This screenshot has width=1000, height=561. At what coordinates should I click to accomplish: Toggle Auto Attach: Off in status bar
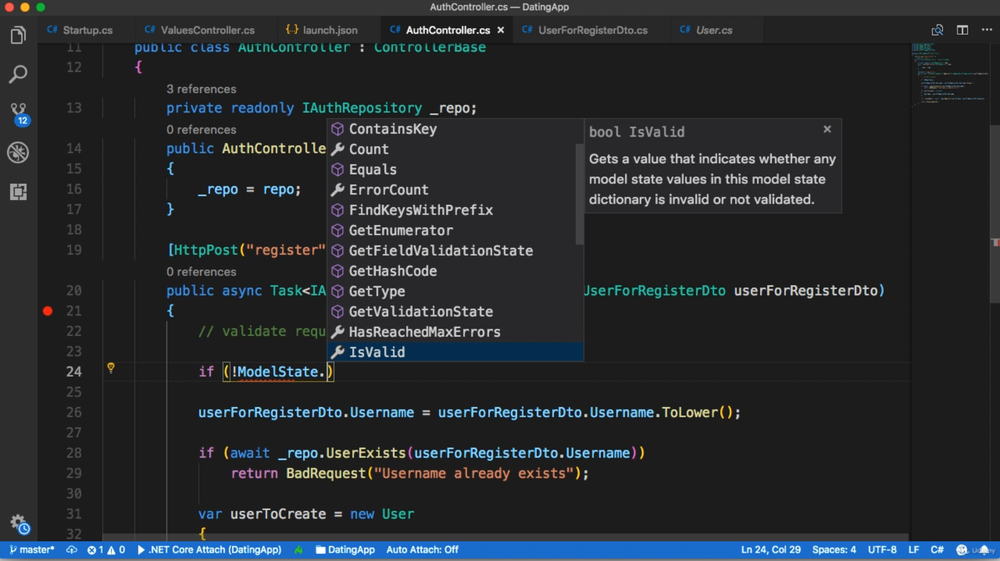coord(422,550)
